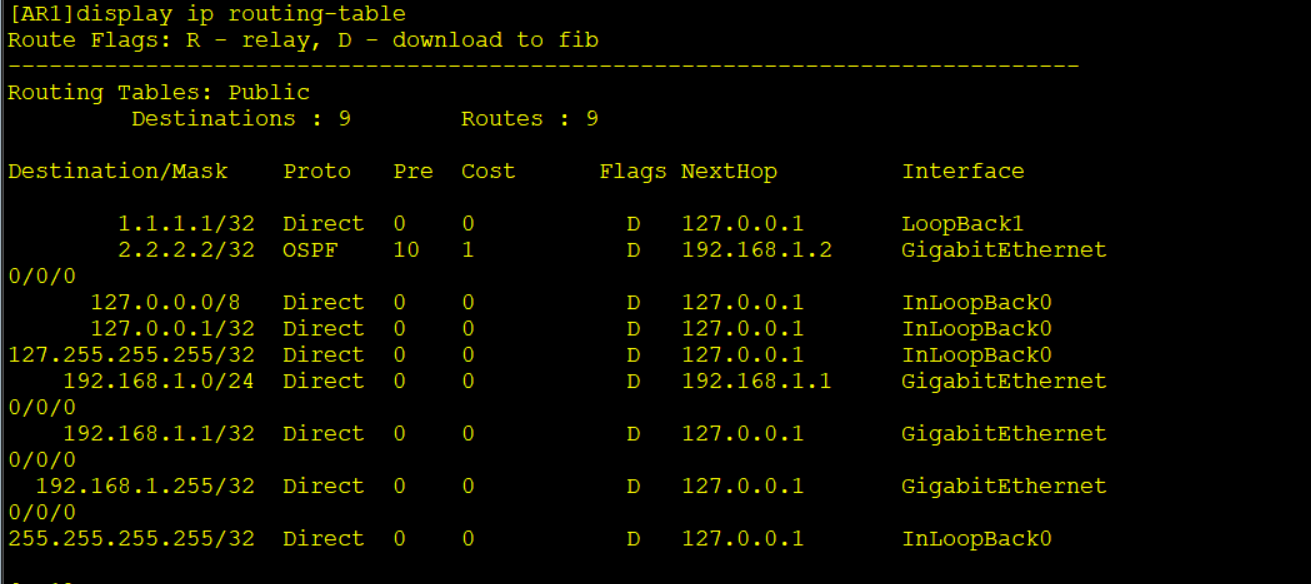Image resolution: width=1311 pixels, height=584 pixels.
Task: Click the 'Destination/Mask' column header
Action: pyautogui.click(x=118, y=171)
